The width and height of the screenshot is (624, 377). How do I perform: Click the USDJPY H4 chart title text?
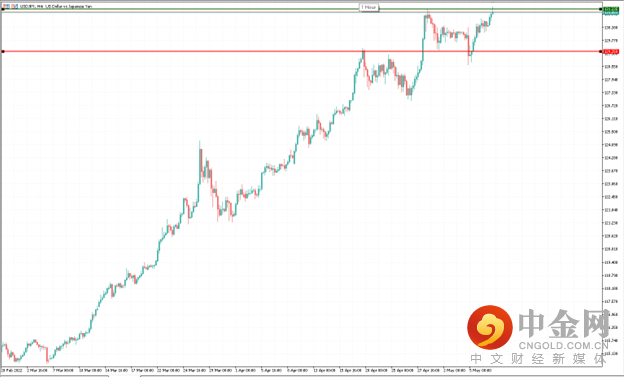[x=56, y=6]
